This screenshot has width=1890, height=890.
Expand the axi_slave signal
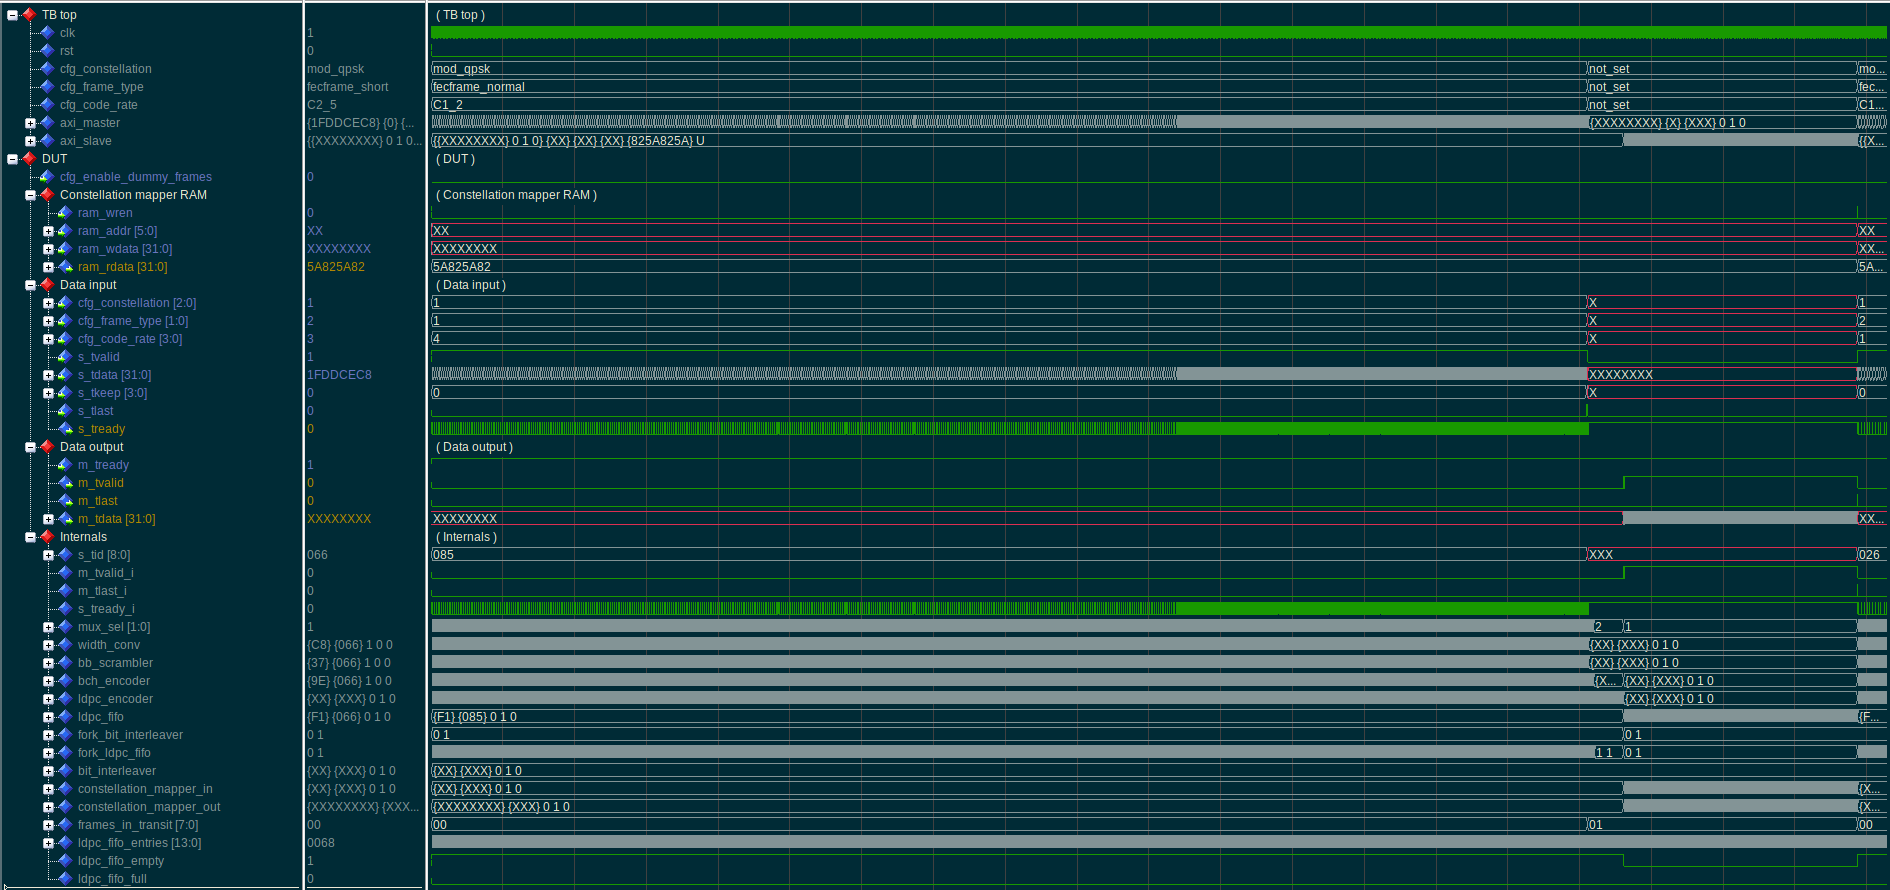click(x=30, y=141)
